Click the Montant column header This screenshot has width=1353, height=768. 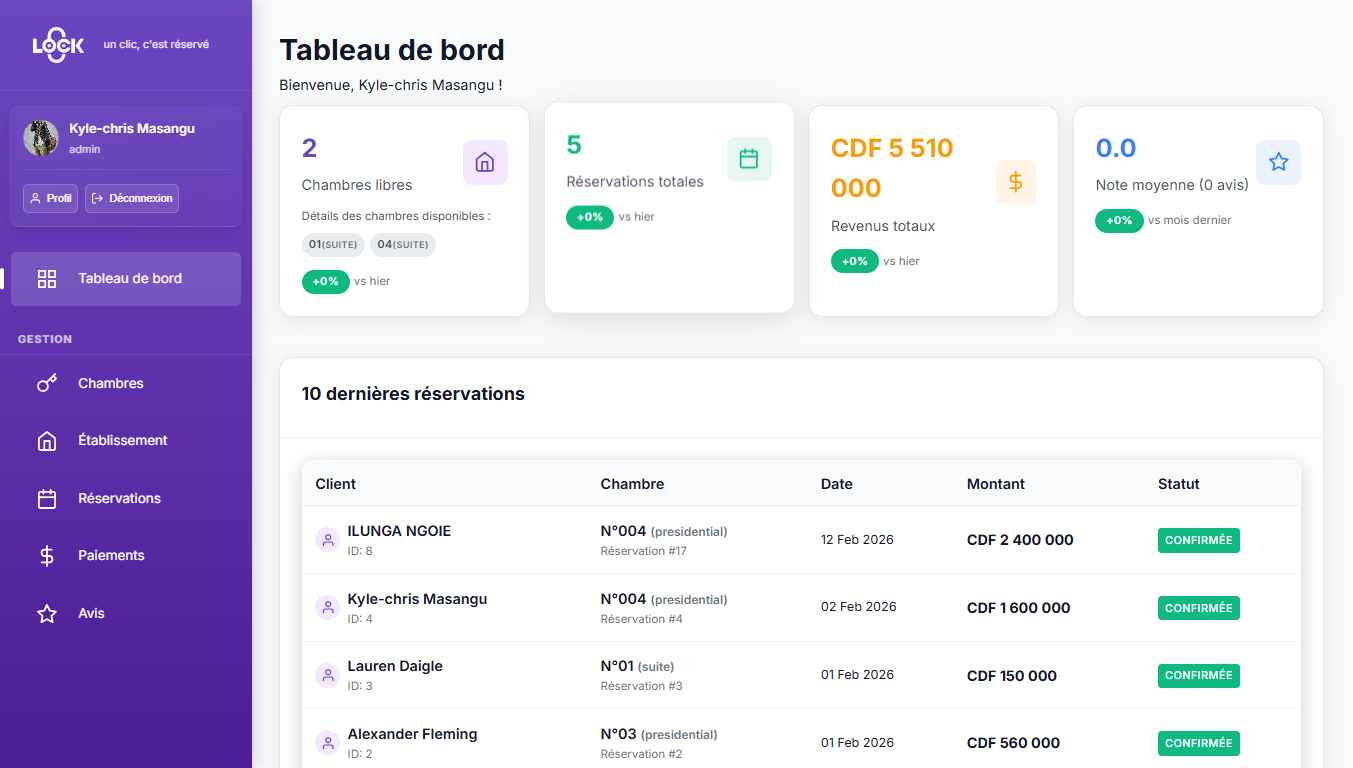(996, 484)
